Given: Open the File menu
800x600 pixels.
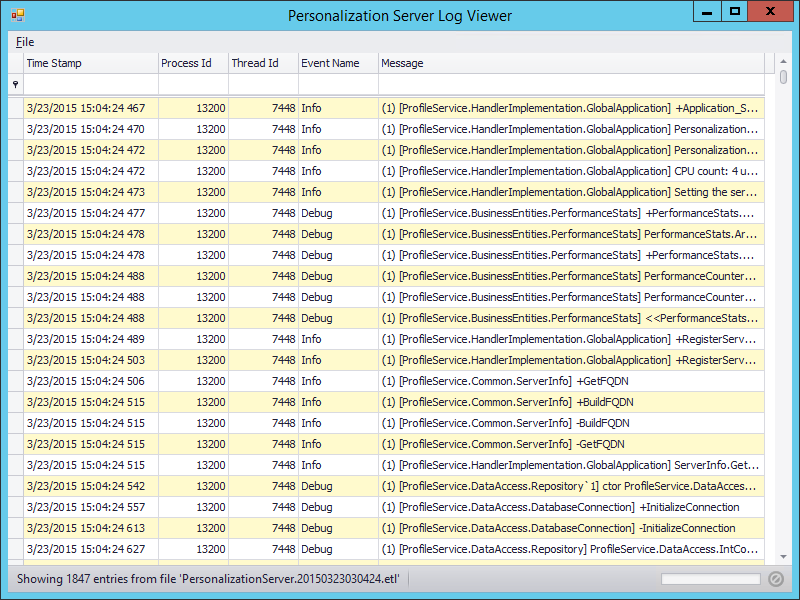Looking at the screenshot, I should (x=25, y=42).
